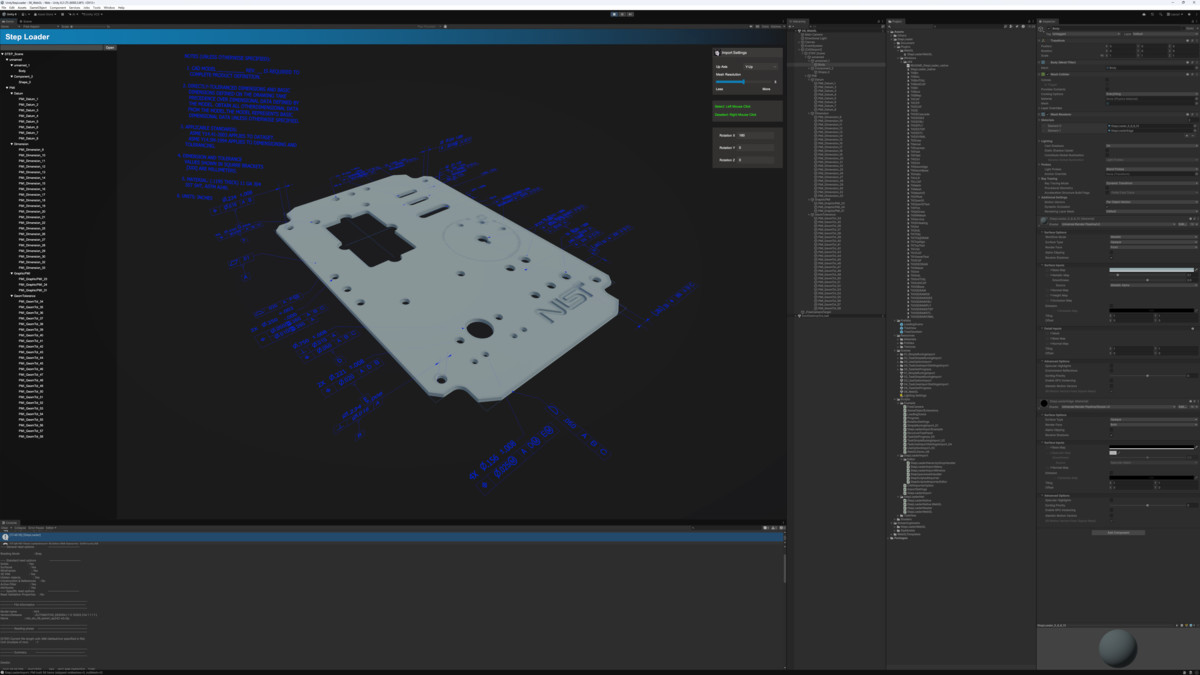Click the Open button in Step Loader
Viewport: 1200px width, 675px height.
[x=110, y=47]
